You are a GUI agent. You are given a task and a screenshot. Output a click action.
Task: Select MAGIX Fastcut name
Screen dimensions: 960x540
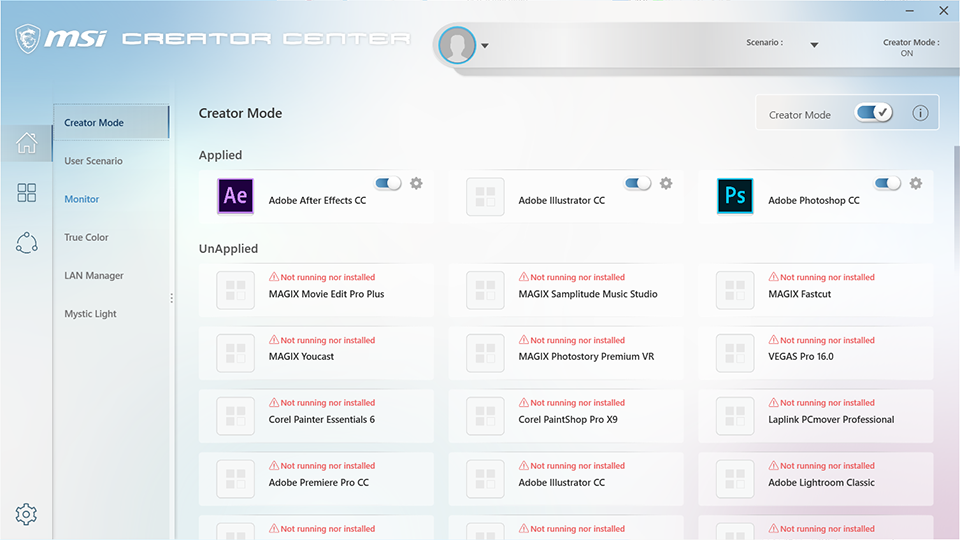(800, 294)
